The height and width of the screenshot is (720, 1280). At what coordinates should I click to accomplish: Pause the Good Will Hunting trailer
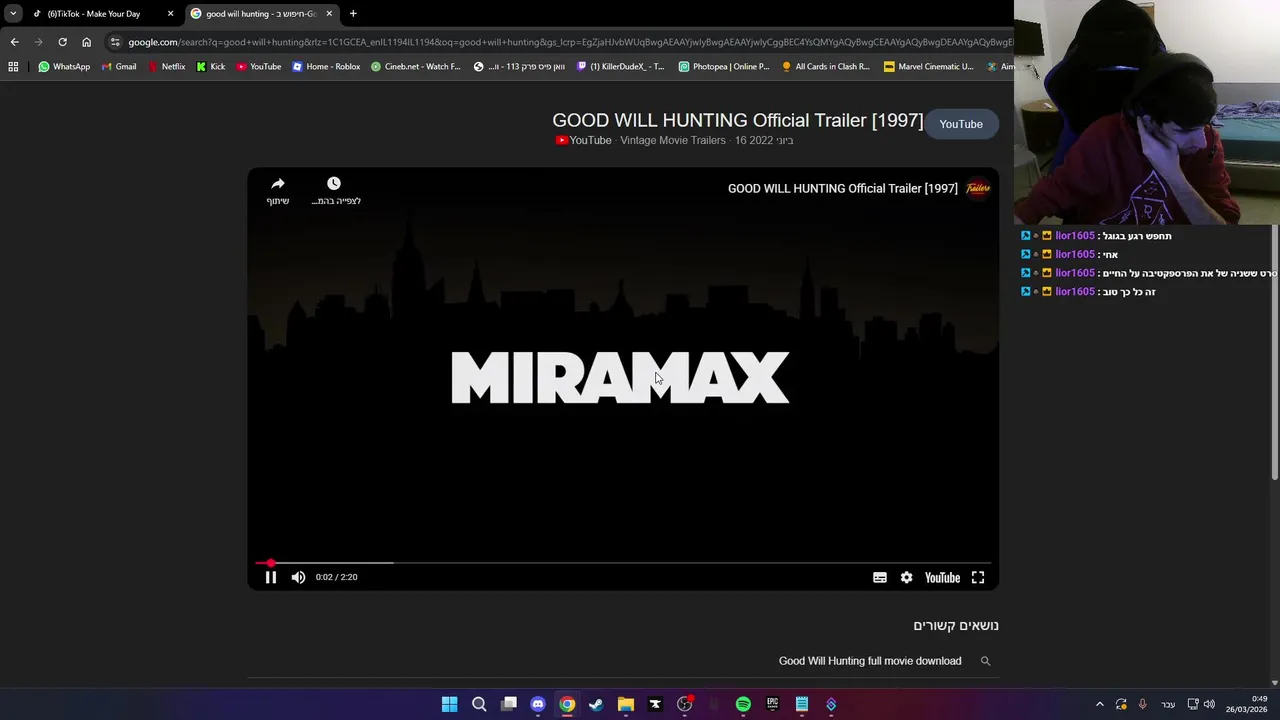pyautogui.click(x=270, y=577)
